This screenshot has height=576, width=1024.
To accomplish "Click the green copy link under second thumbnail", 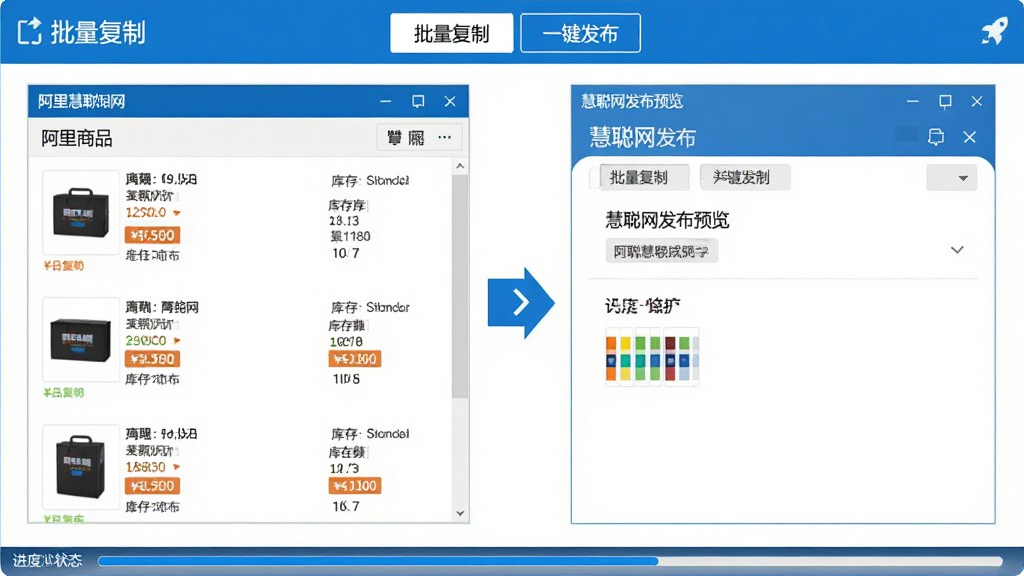I will (63, 392).
